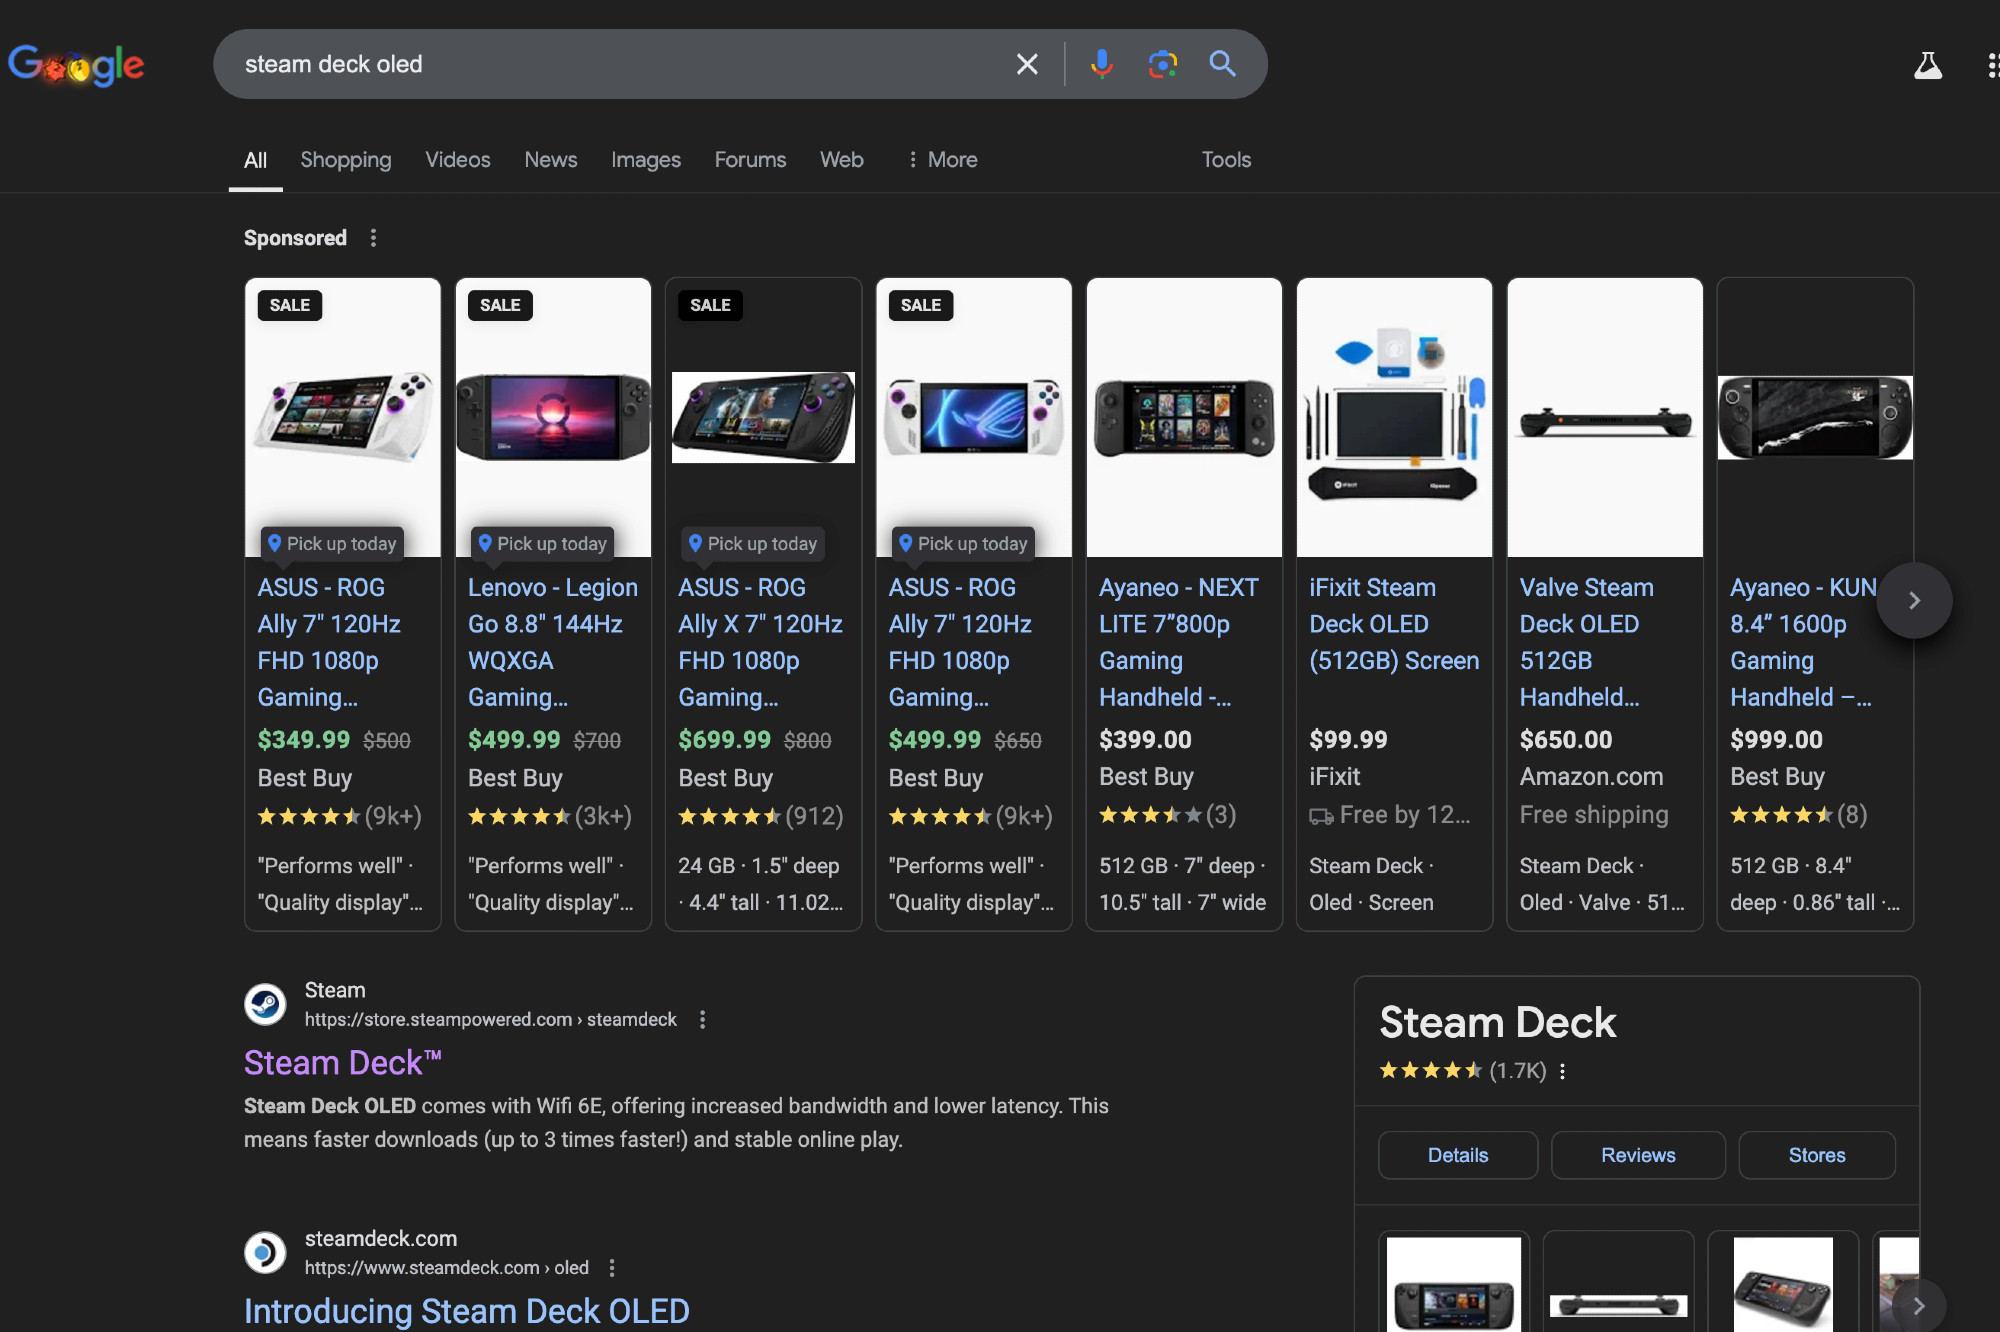
Task: Open the Google apps grid icon
Action: [1992, 65]
